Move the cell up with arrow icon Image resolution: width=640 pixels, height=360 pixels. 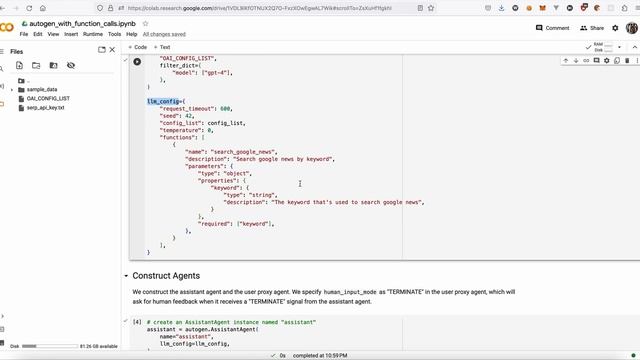566,60
